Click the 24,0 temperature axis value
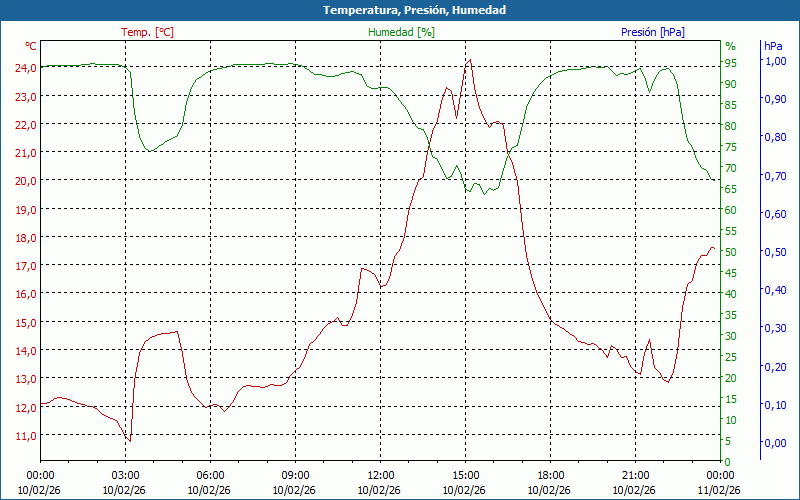The image size is (800, 500). pos(25,68)
